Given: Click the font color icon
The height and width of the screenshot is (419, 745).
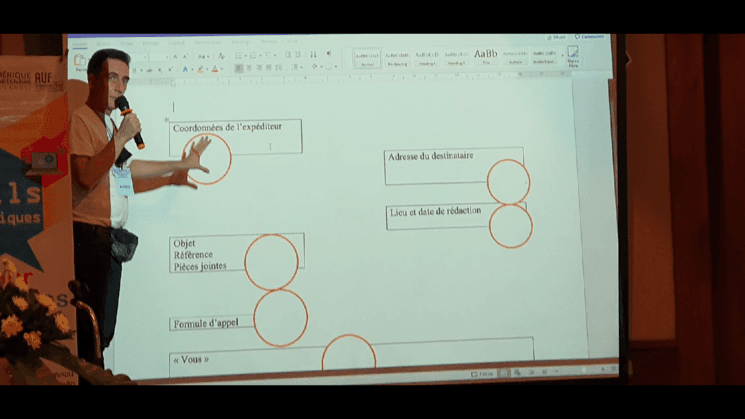Looking at the screenshot, I should (217, 70).
